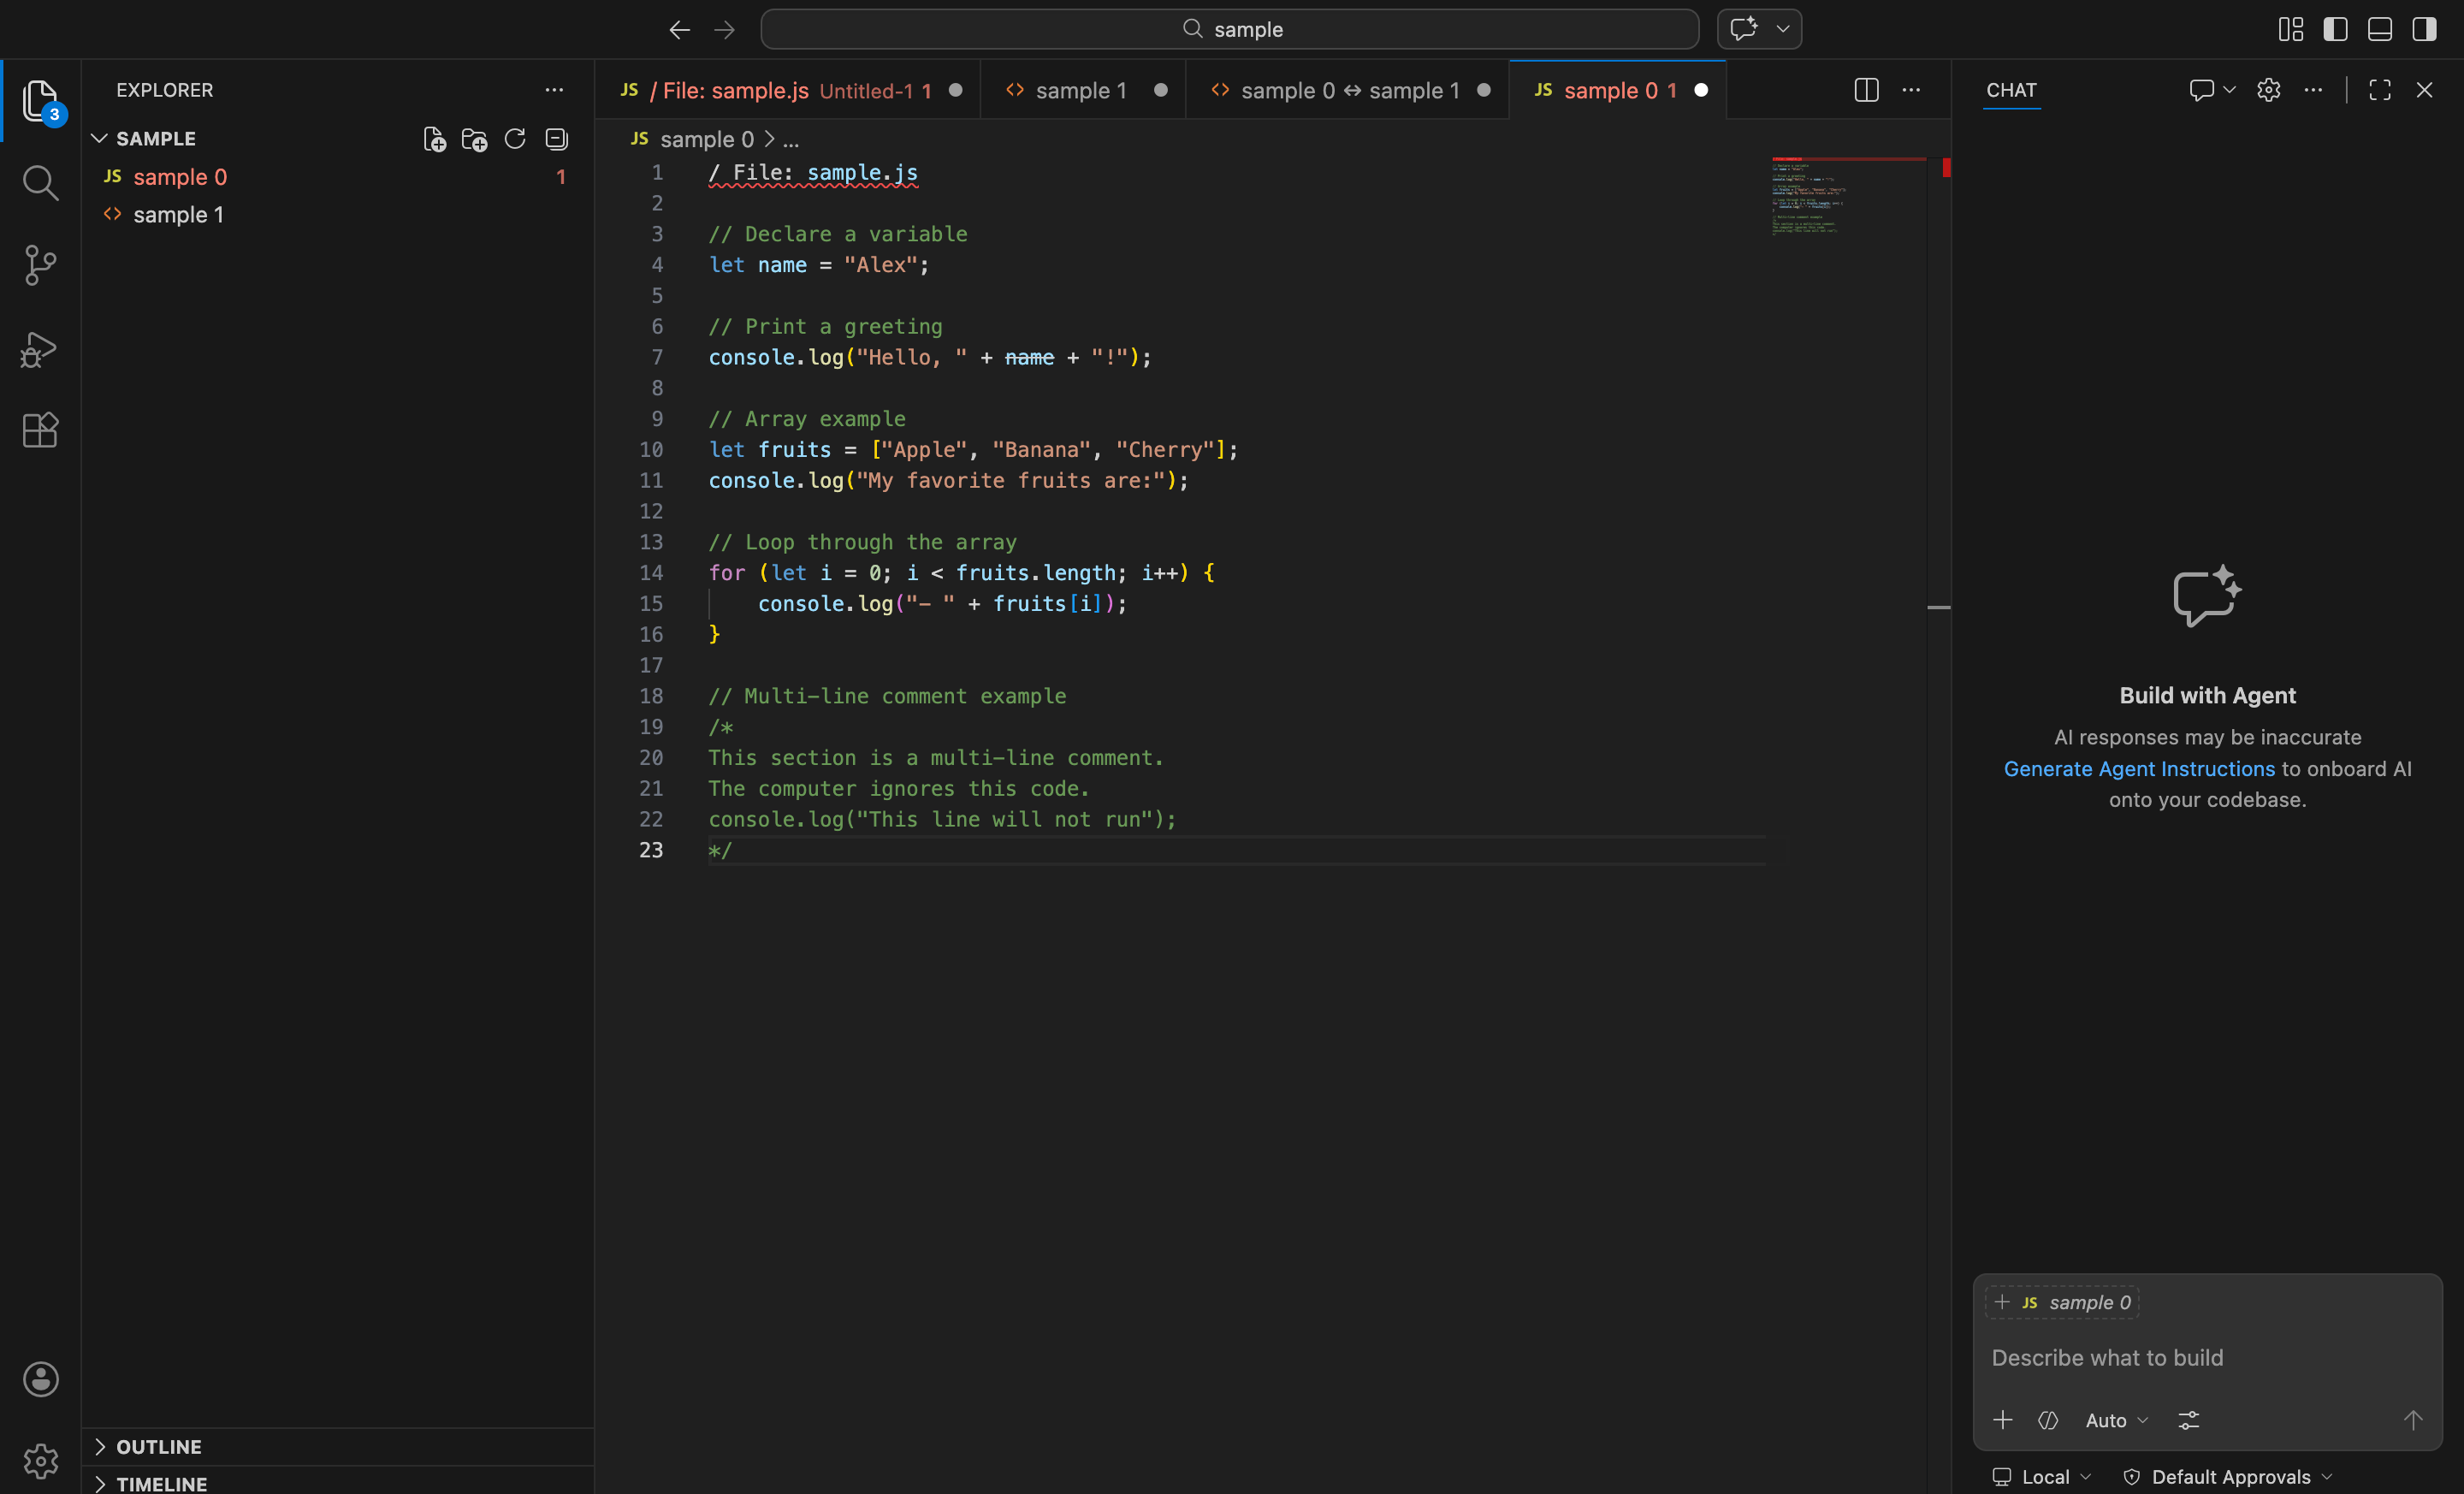Toggle the primary side bar visibility
This screenshot has width=2464, height=1494.
coord(2335,29)
